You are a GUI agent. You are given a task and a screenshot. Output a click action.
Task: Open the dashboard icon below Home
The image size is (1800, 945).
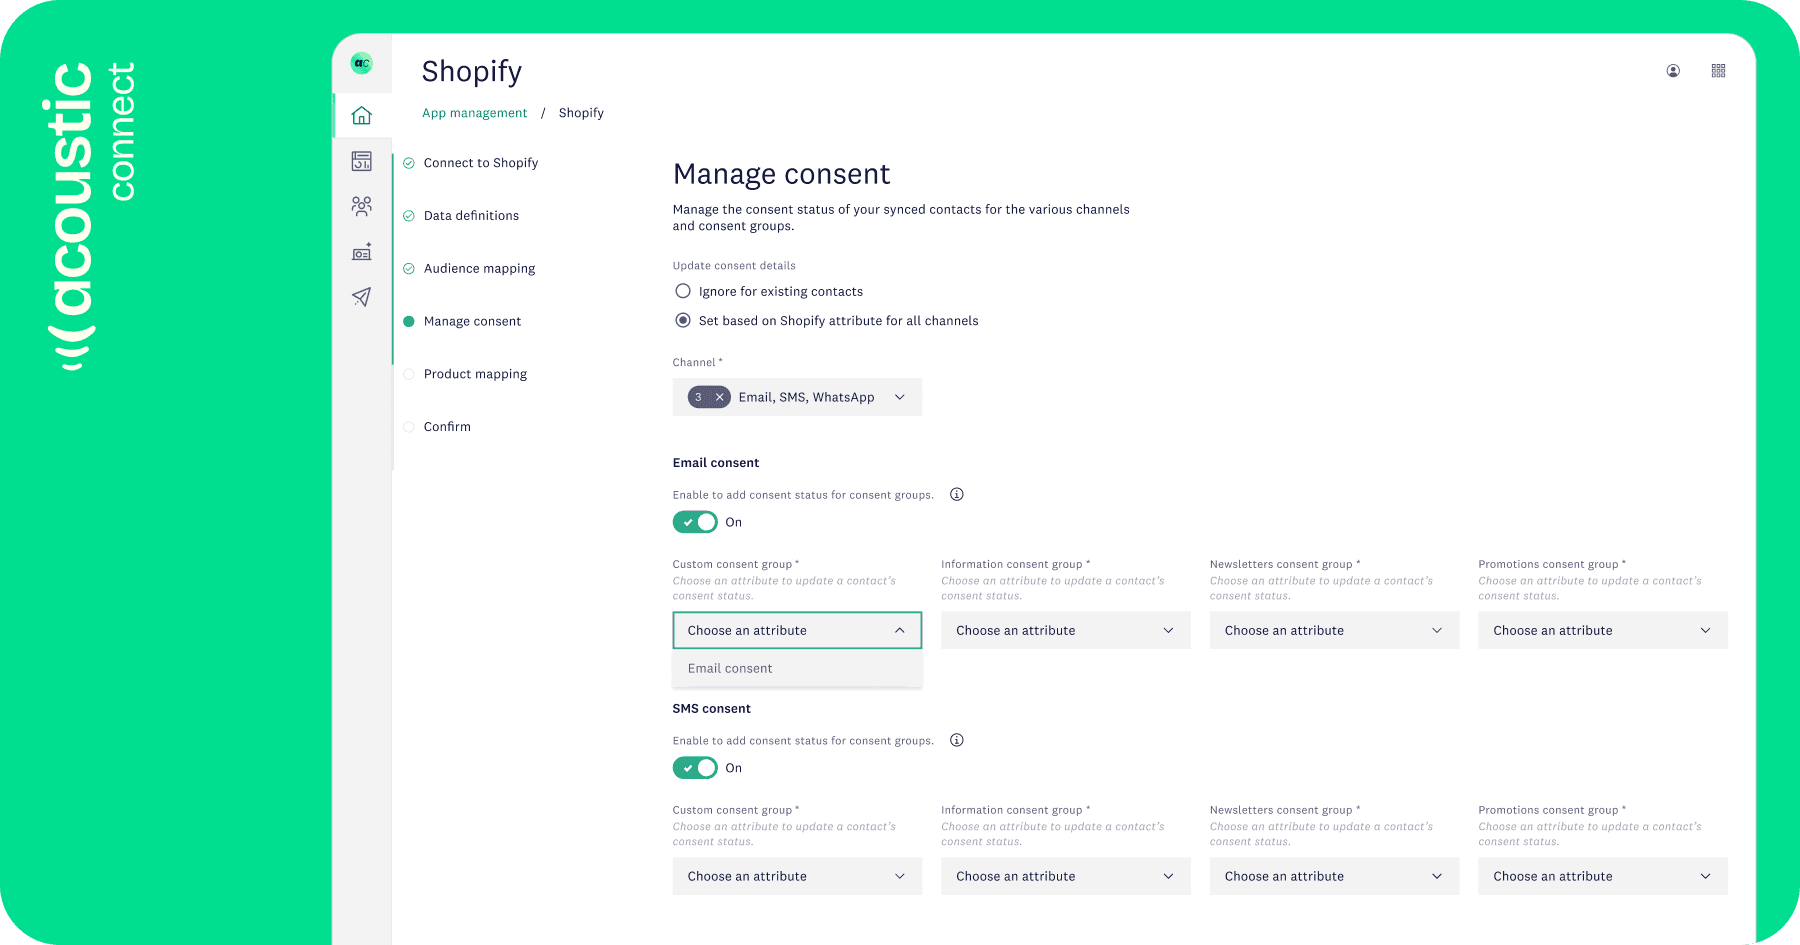click(361, 160)
